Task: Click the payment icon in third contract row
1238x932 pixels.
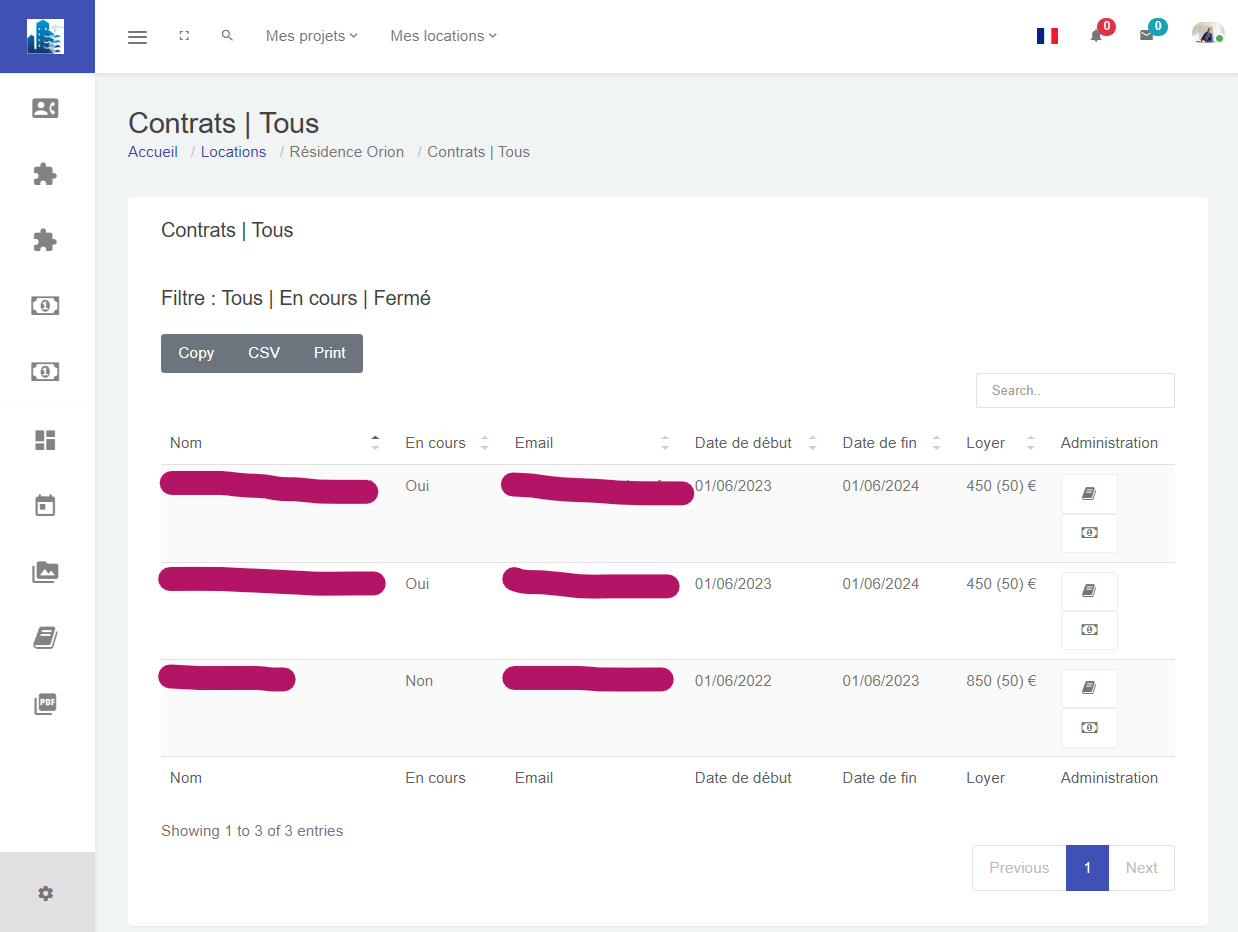Action: 1089,728
